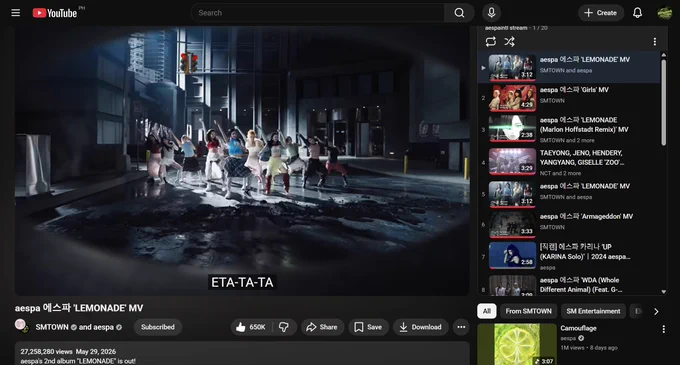Go to YouTube home via logo
This screenshot has height=365, width=680.
coord(55,13)
